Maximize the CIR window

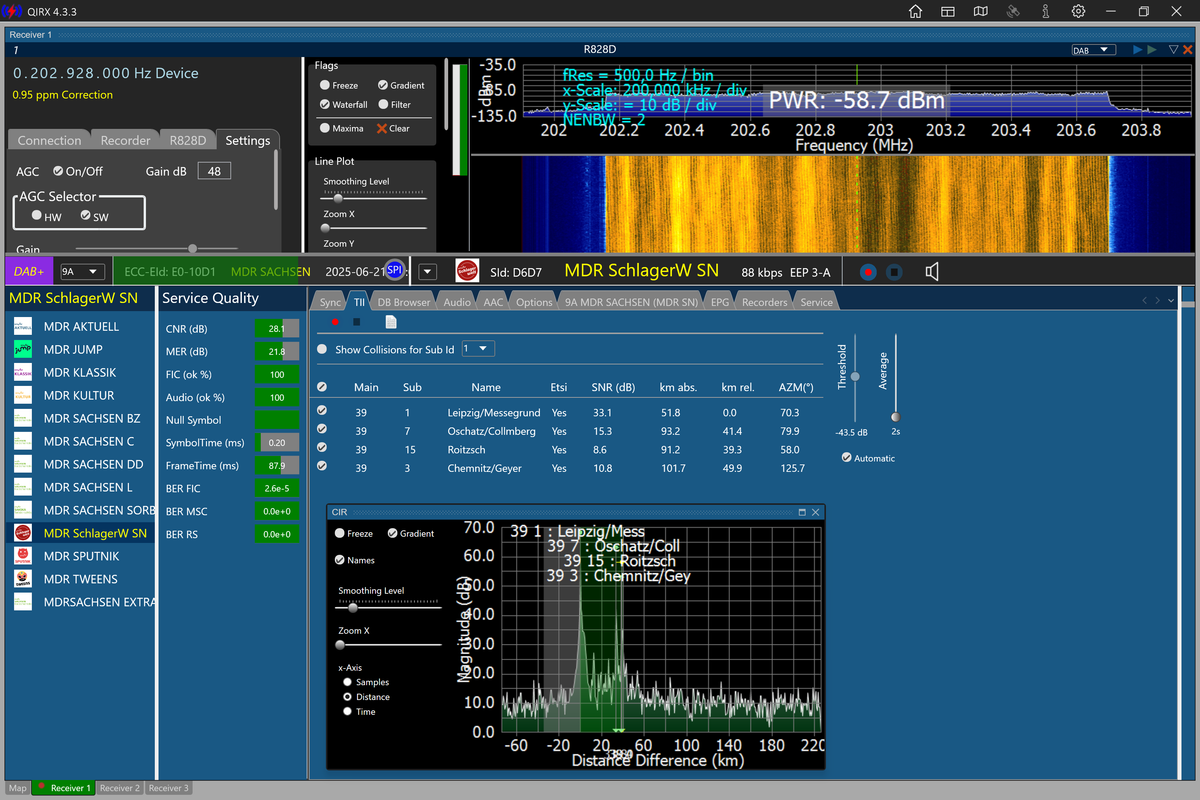pyautogui.click(x=802, y=512)
